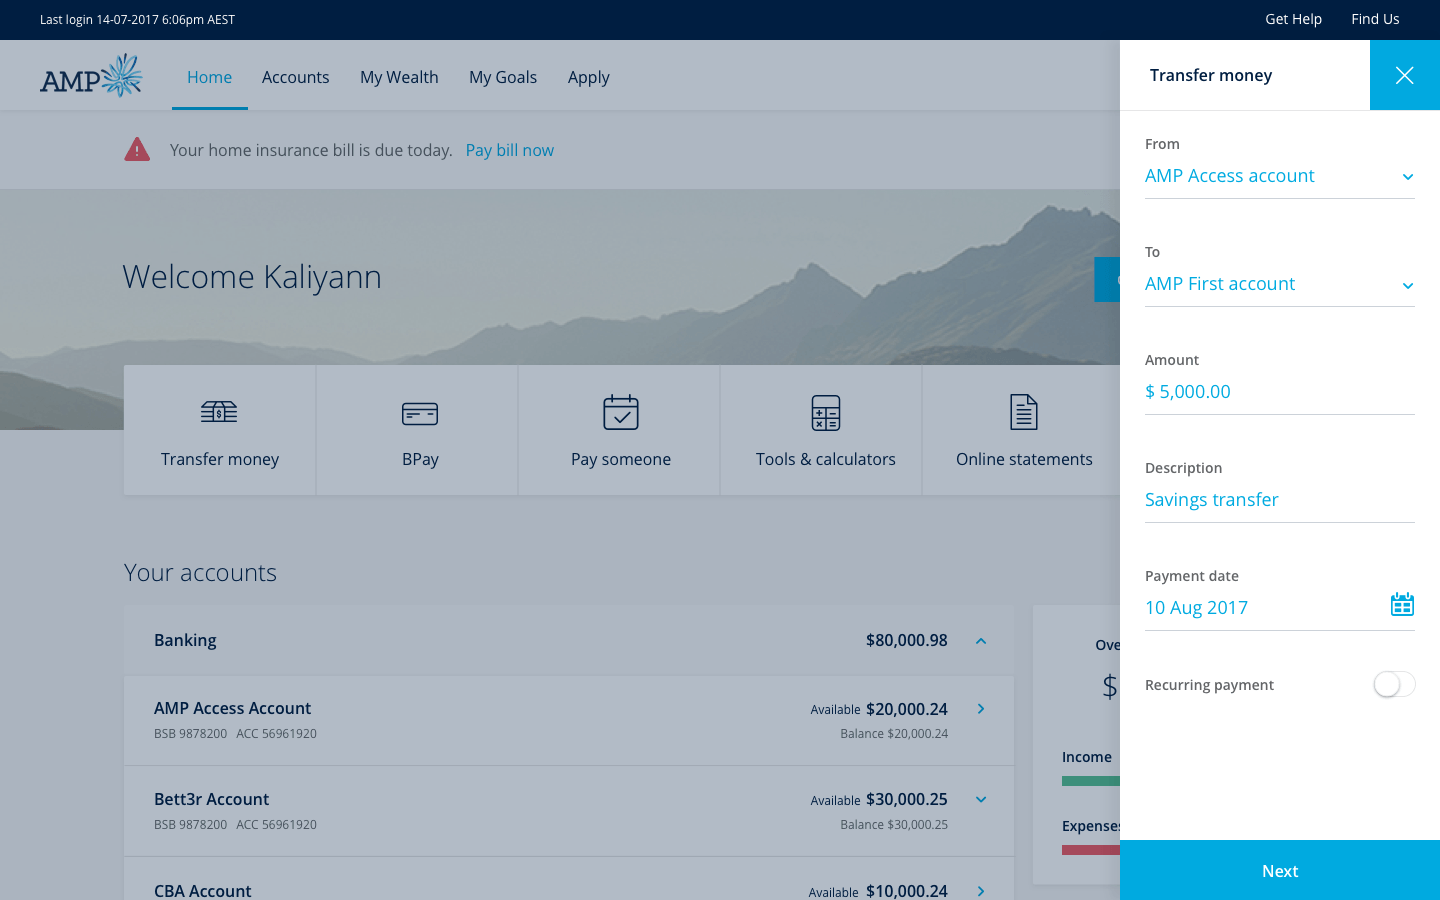
Task: Select the Tools & calculators label
Action: pos(826,459)
